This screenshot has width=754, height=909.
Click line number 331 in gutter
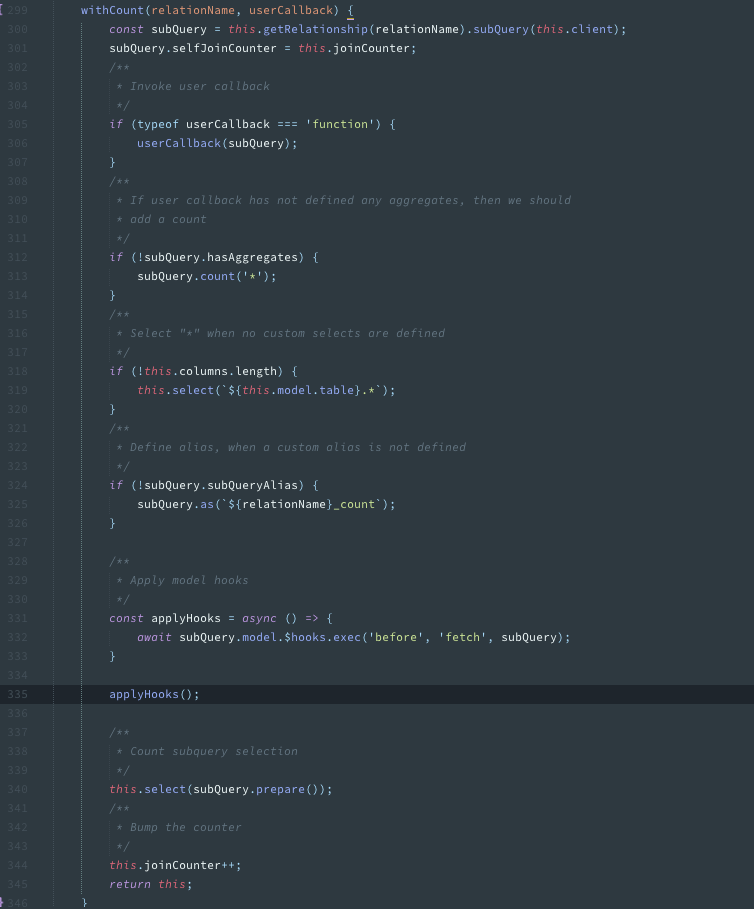(17, 619)
